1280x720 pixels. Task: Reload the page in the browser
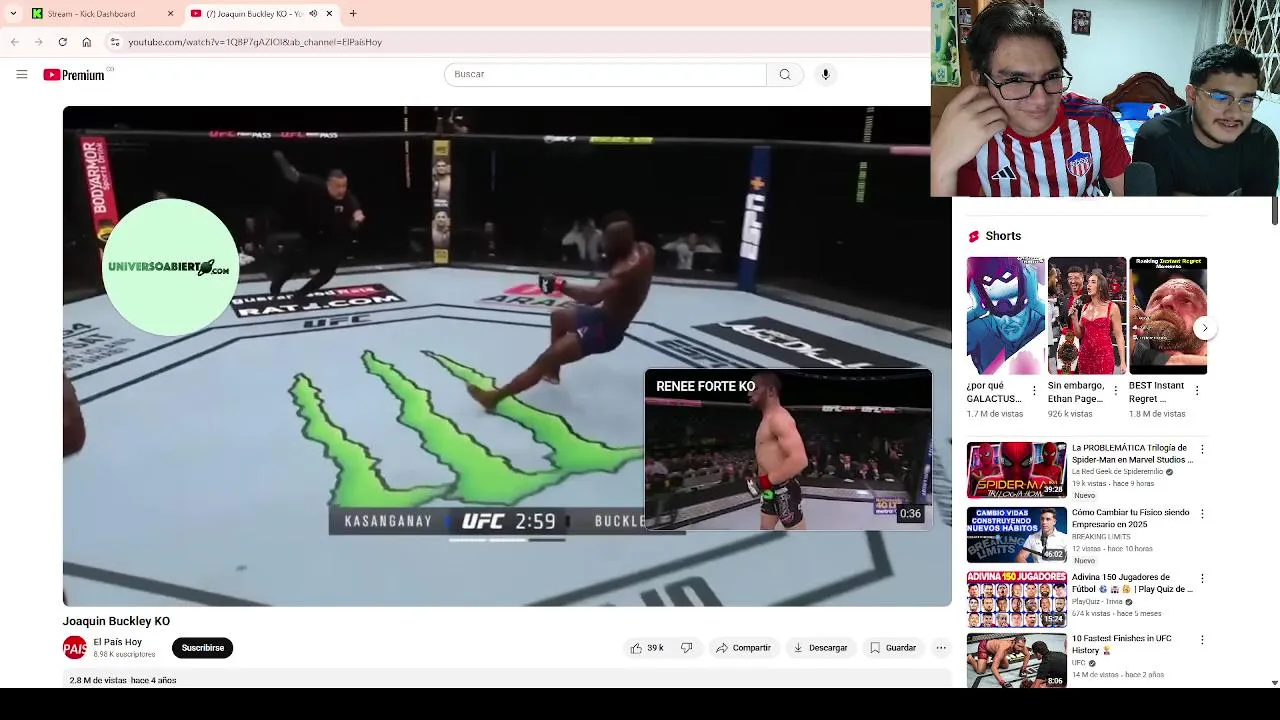point(62,42)
